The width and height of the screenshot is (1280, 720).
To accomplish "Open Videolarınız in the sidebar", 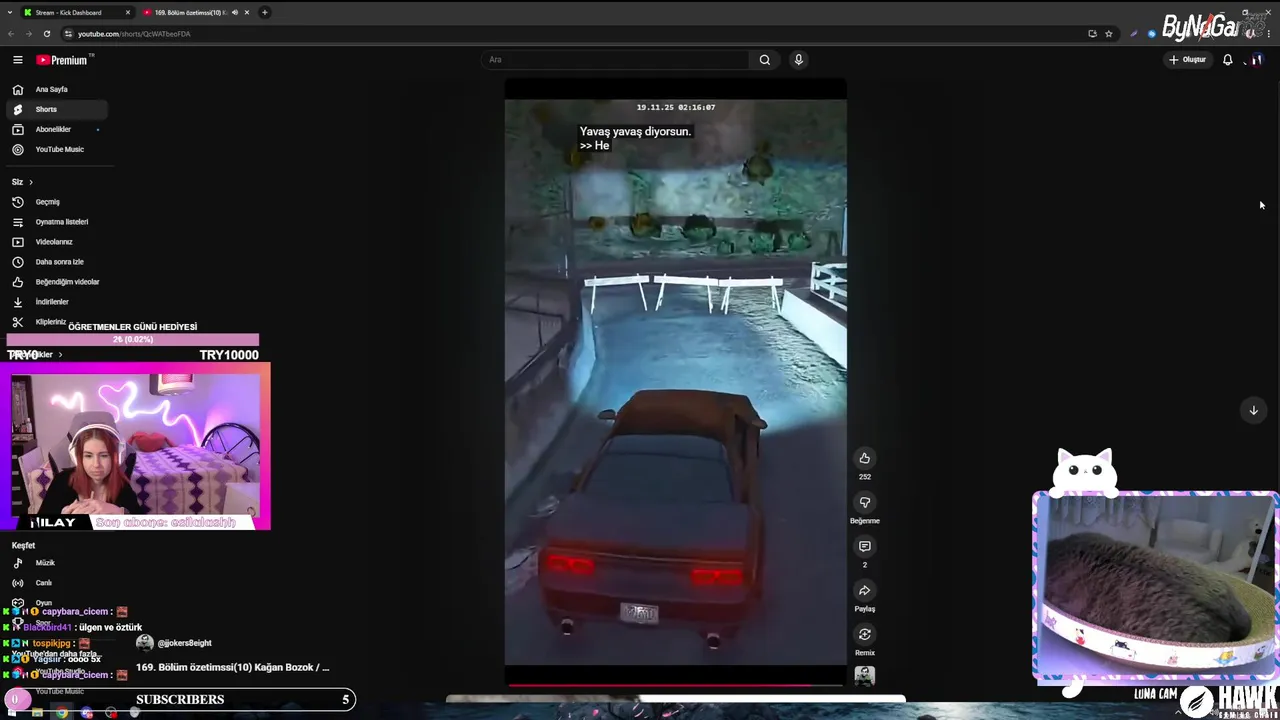I will pyautogui.click(x=56, y=242).
